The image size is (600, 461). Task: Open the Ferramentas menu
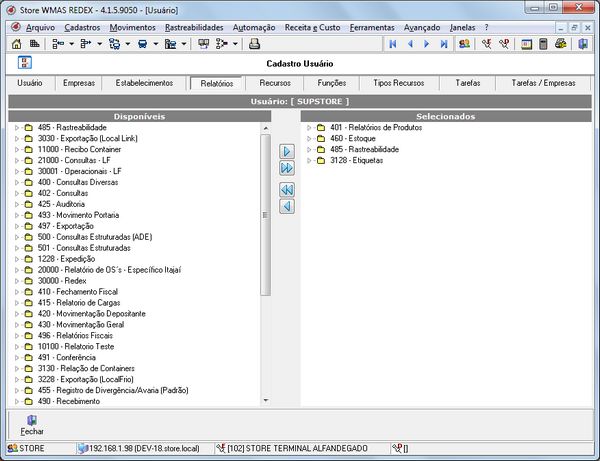372,28
